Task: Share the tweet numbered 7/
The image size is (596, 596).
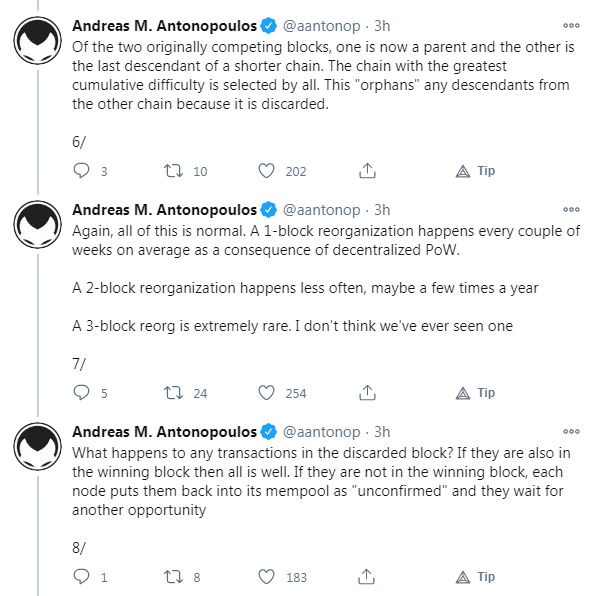Action: click(x=367, y=393)
